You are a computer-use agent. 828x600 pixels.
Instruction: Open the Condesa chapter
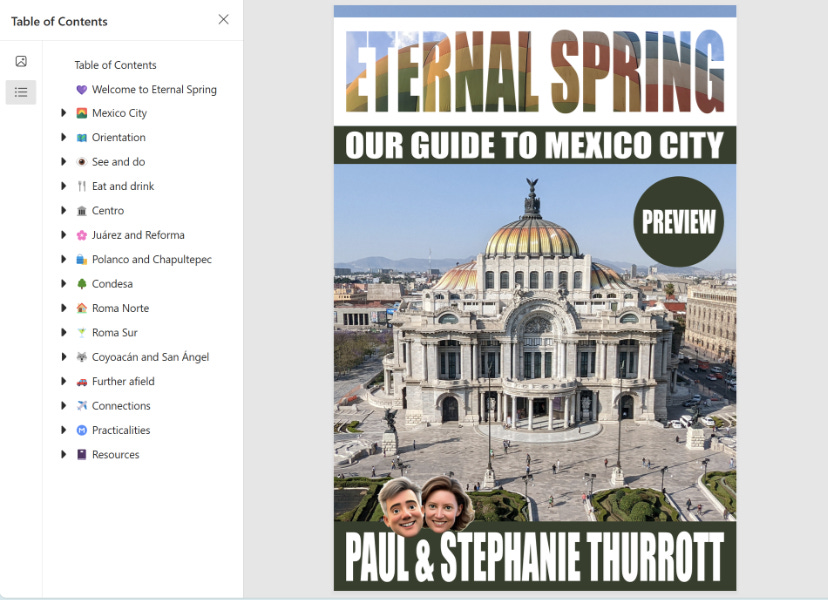coord(112,284)
